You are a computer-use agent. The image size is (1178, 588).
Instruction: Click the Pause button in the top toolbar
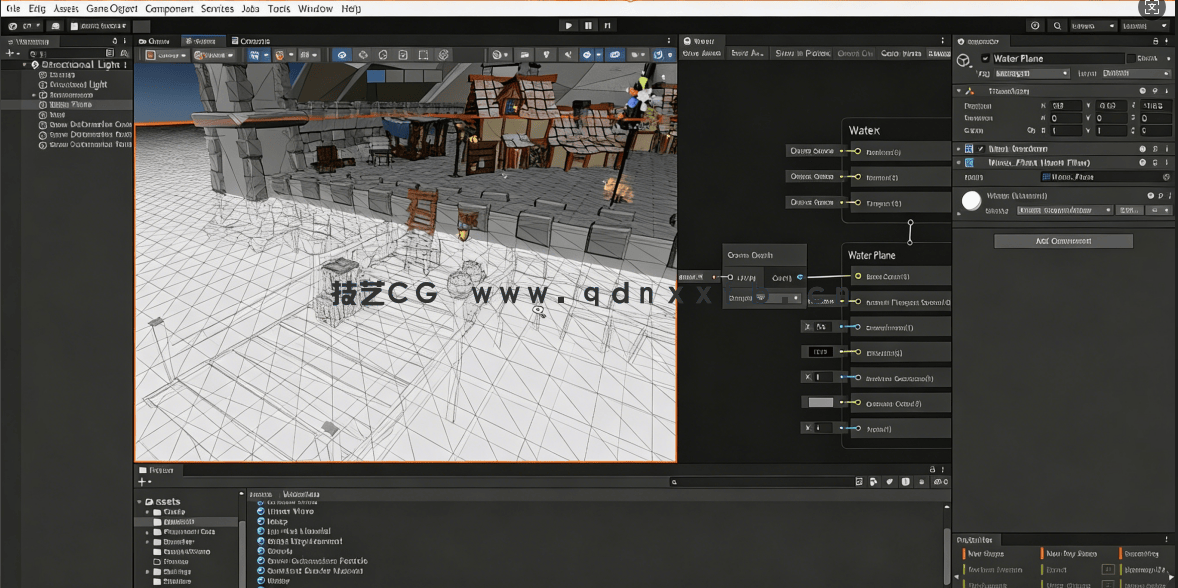click(x=586, y=25)
